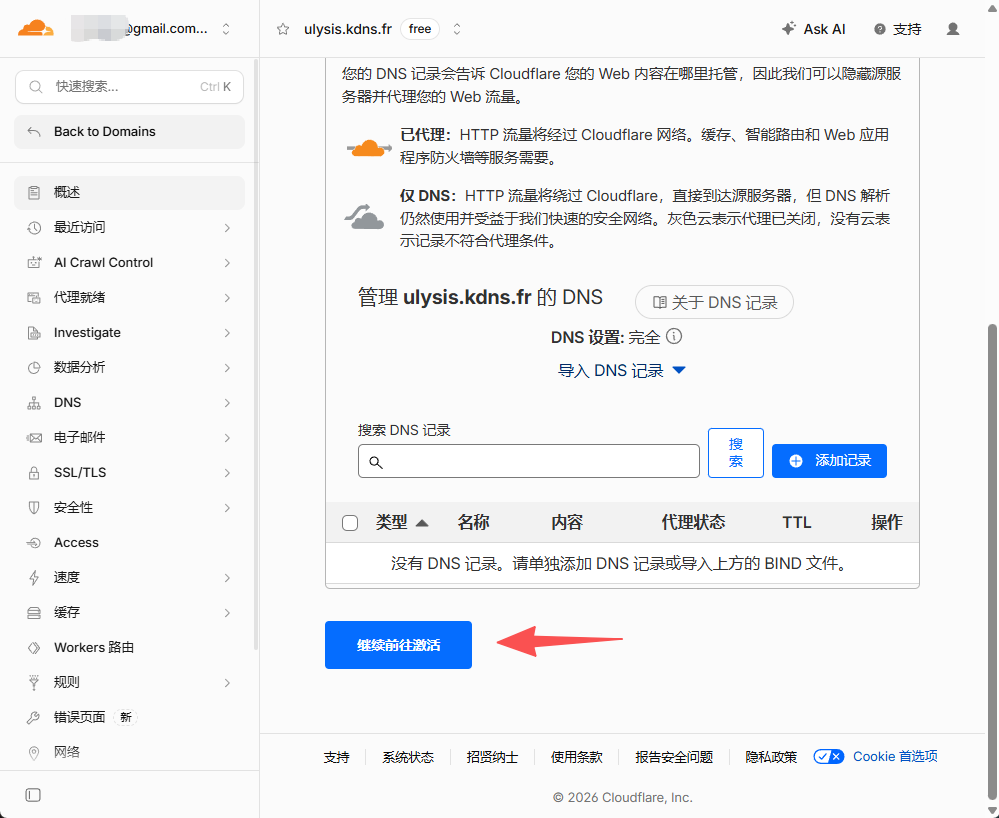
Task: Open Workers 路由 menu item
Action: point(129,648)
